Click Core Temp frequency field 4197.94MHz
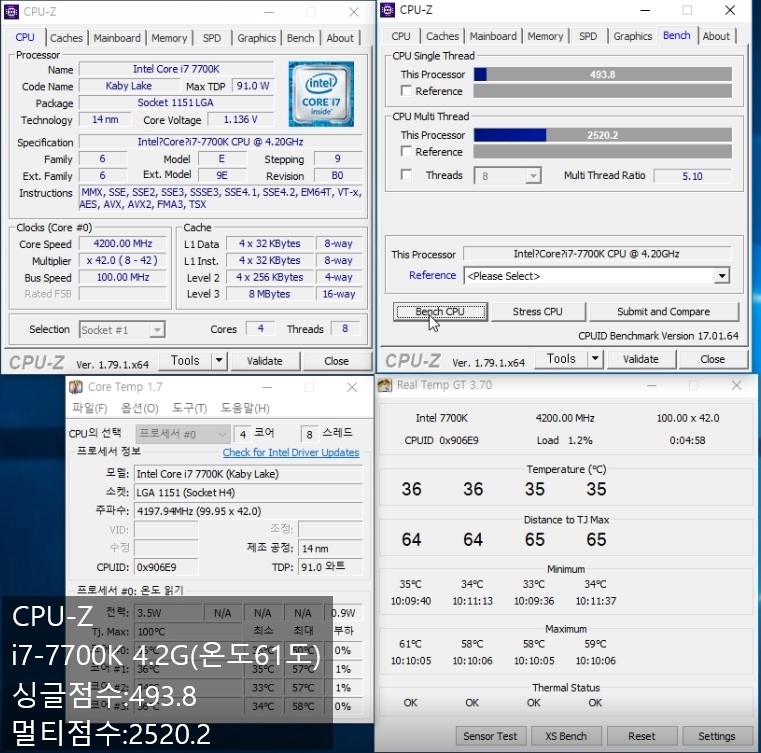Image resolution: width=761 pixels, height=753 pixels. click(248, 511)
